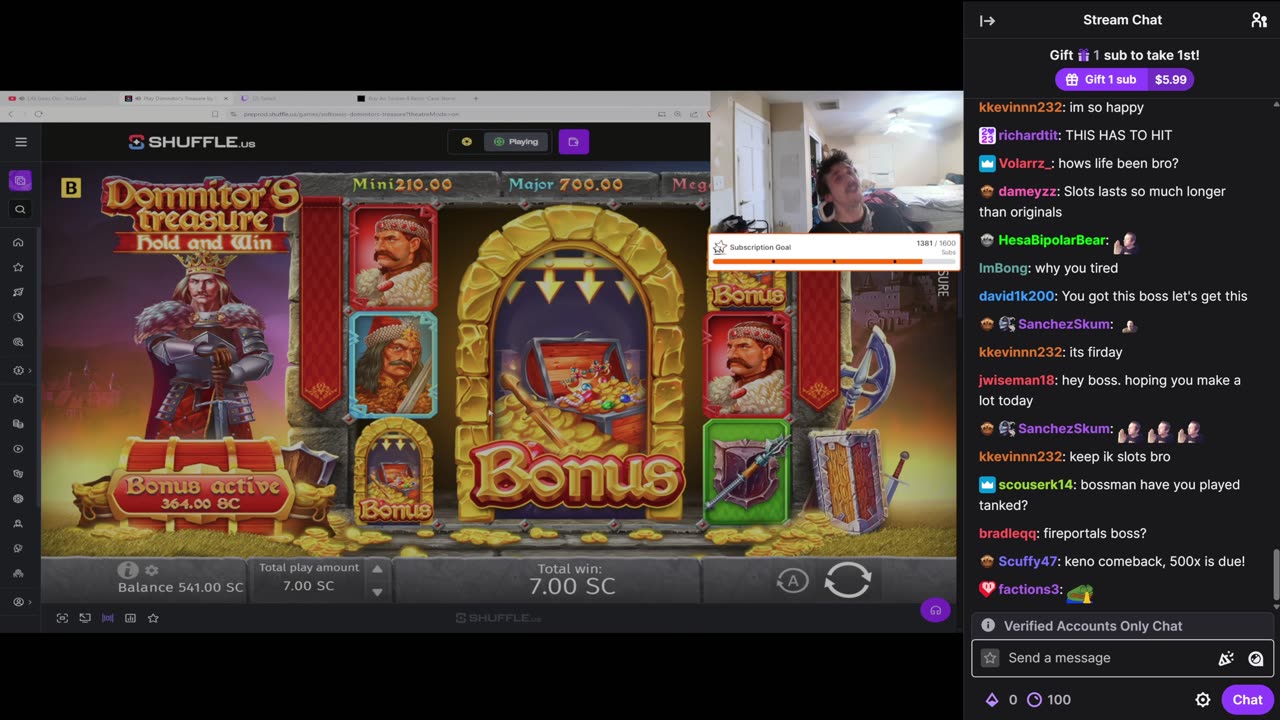Click the Major 700.00 jackpot label
Screen dimensions: 1280x720
click(x=565, y=184)
